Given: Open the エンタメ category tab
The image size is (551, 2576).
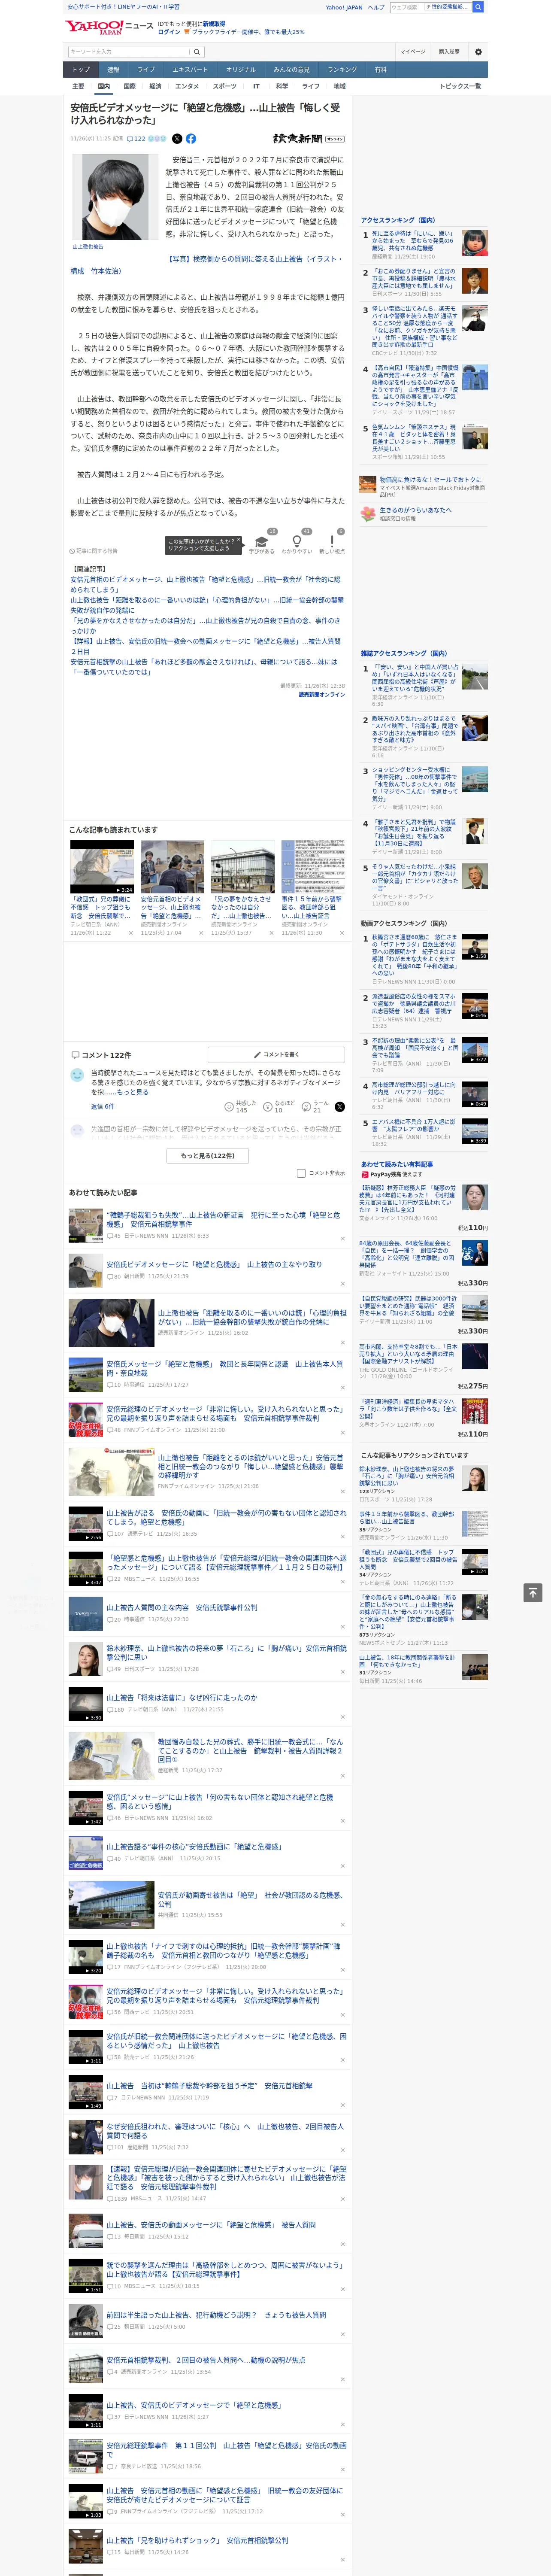Looking at the screenshot, I should click(x=187, y=86).
